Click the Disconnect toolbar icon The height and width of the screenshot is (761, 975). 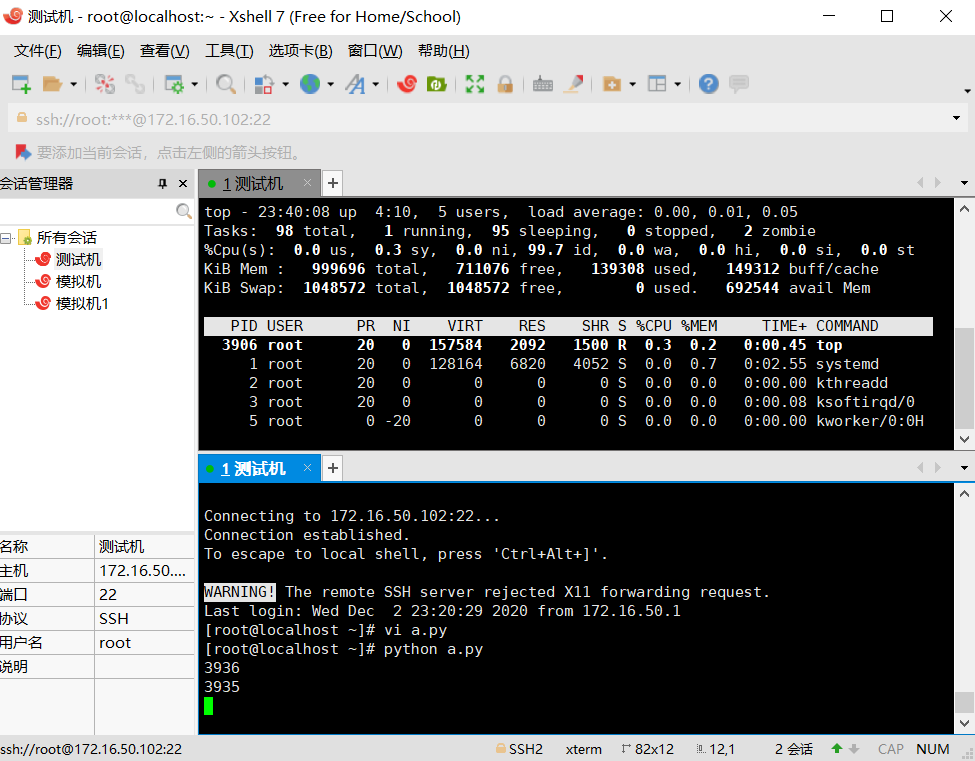tap(104, 84)
